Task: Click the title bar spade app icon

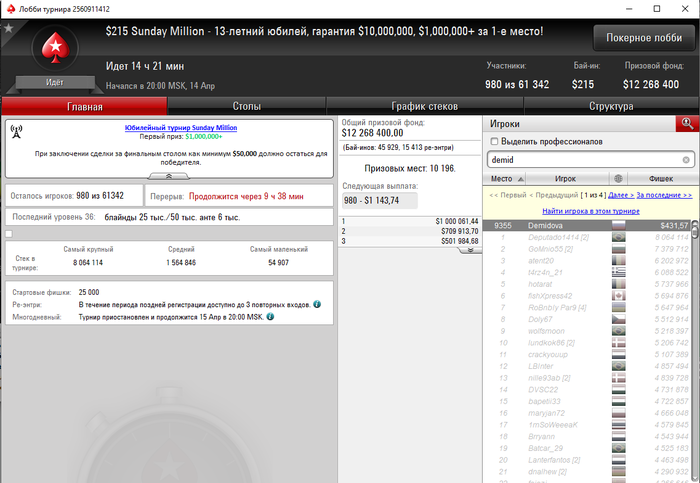Action: (11, 9)
